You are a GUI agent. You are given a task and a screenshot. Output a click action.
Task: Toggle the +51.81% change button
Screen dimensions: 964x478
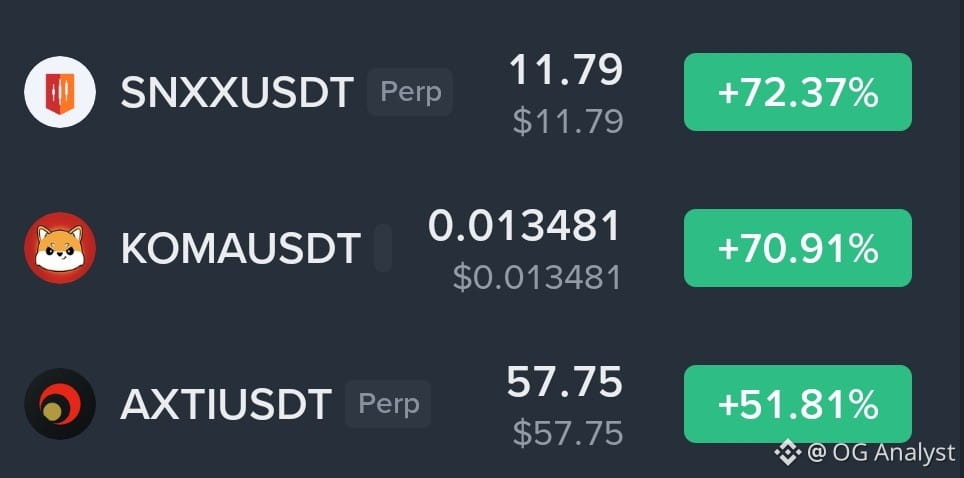797,404
